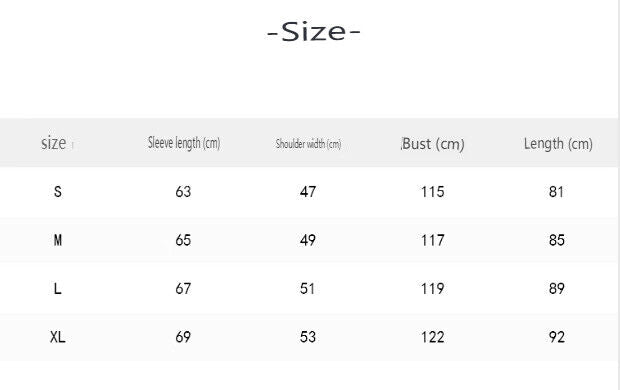Click sleeve length value 63

(183, 192)
